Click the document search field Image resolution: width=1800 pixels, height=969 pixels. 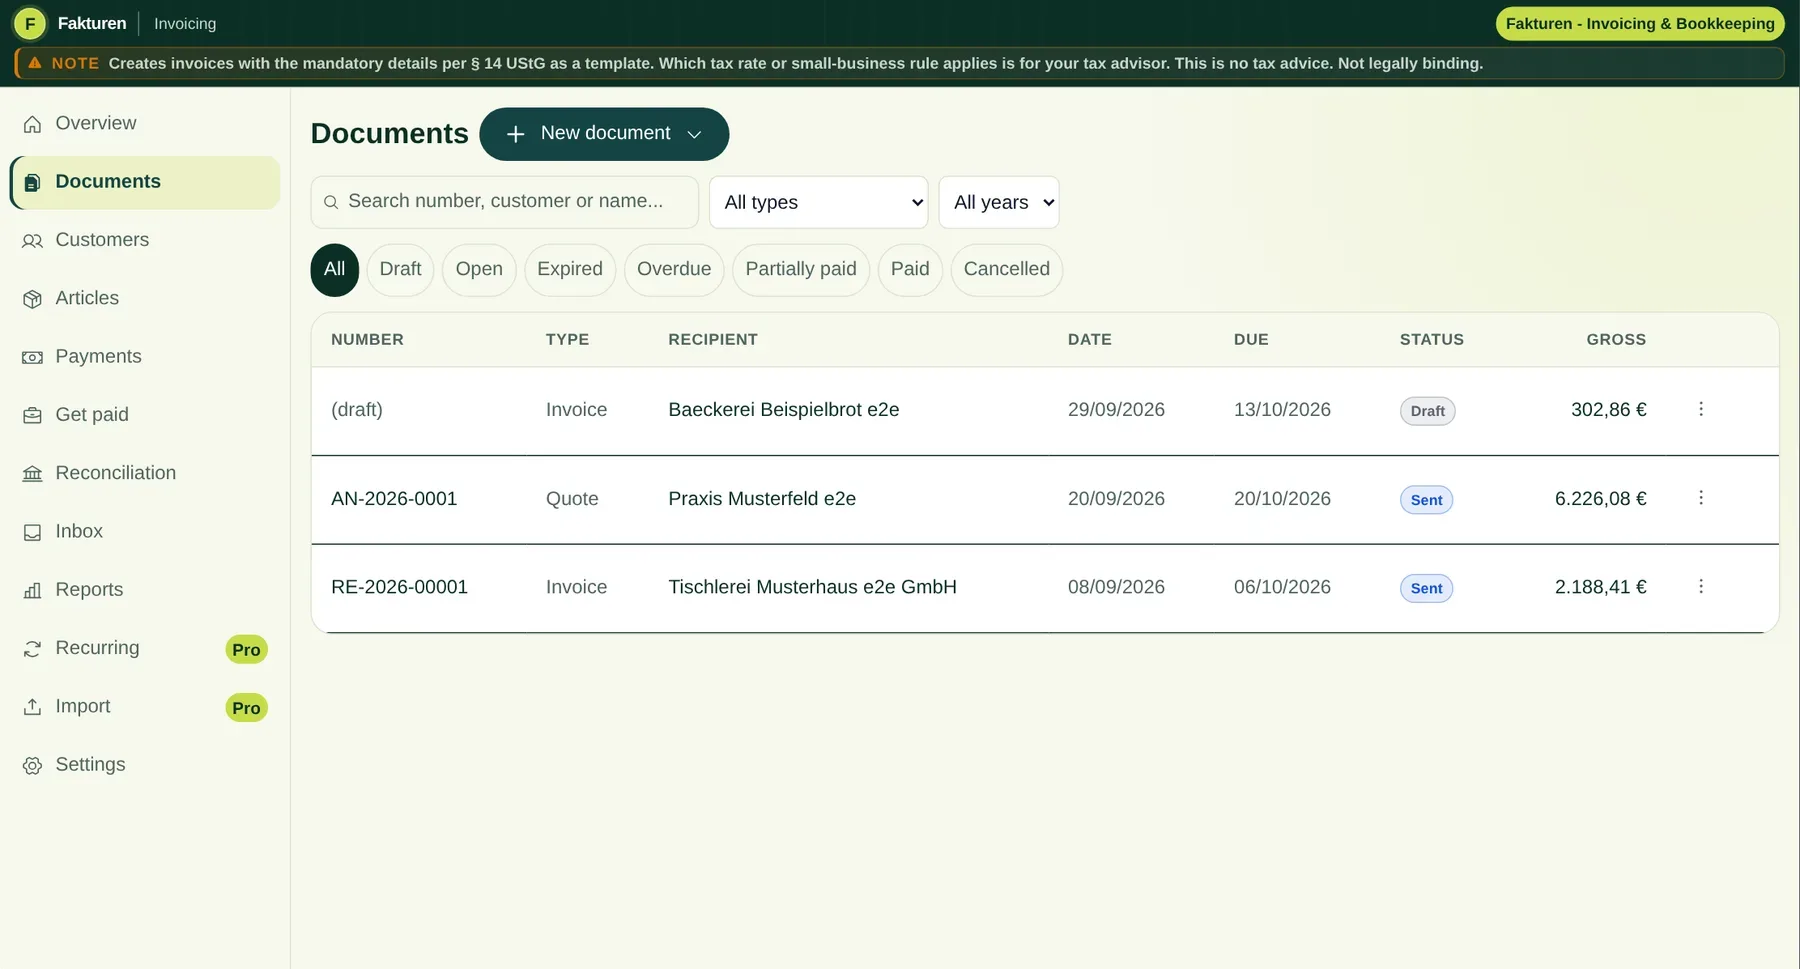(x=505, y=202)
